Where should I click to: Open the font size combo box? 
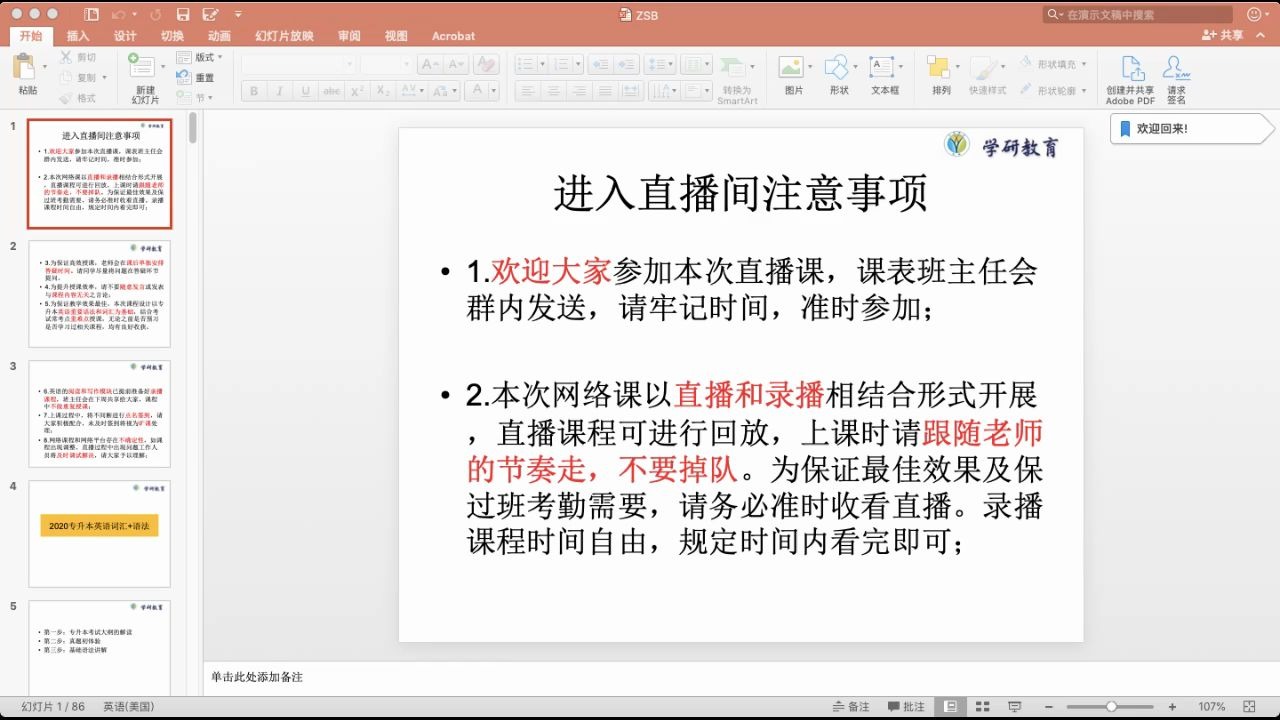point(387,64)
